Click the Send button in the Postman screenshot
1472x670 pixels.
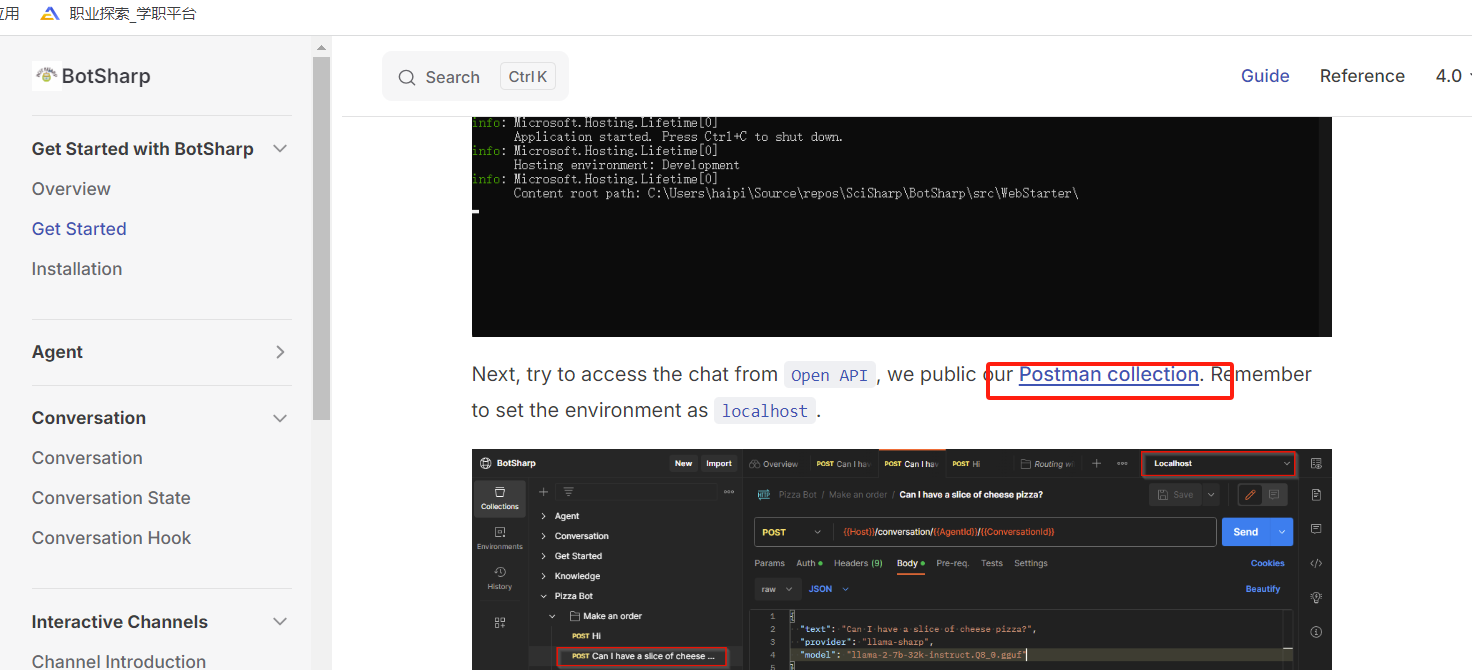coord(1246,532)
